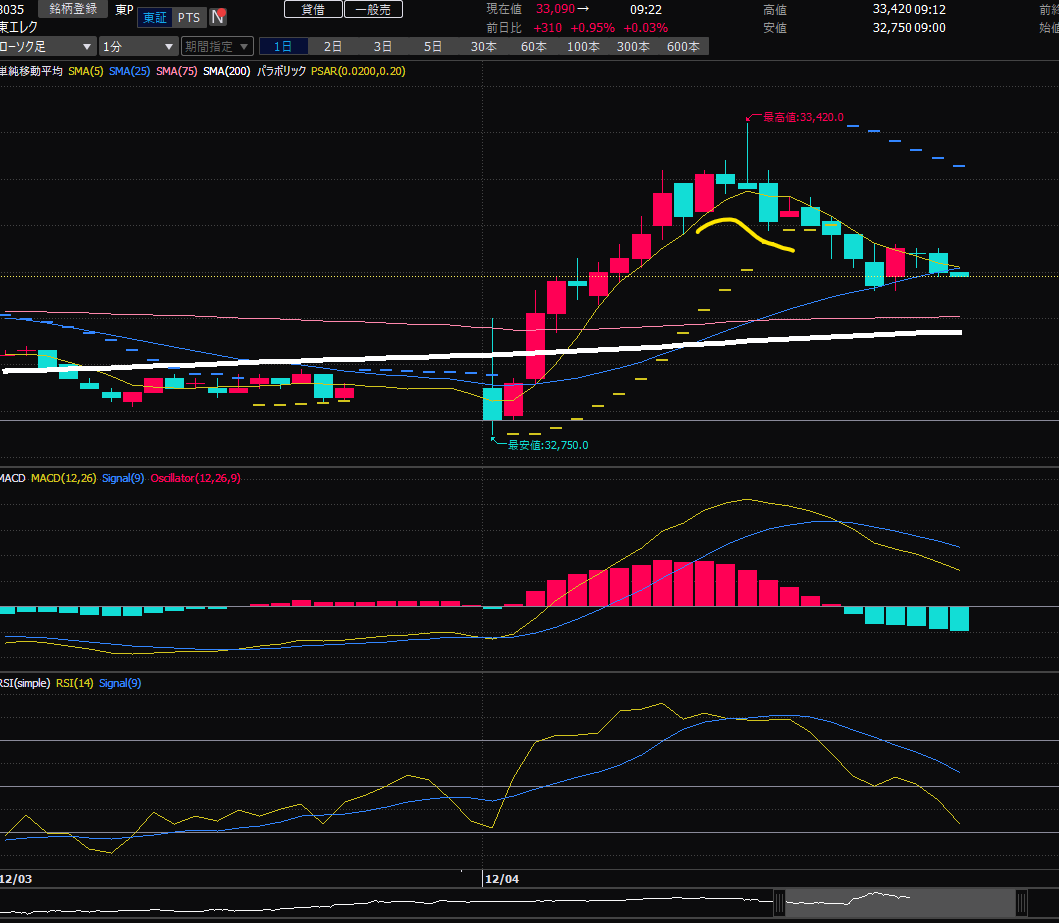The width and height of the screenshot is (1059, 923).
Task: Choose the 30本 bar count tab
Action: click(483, 47)
